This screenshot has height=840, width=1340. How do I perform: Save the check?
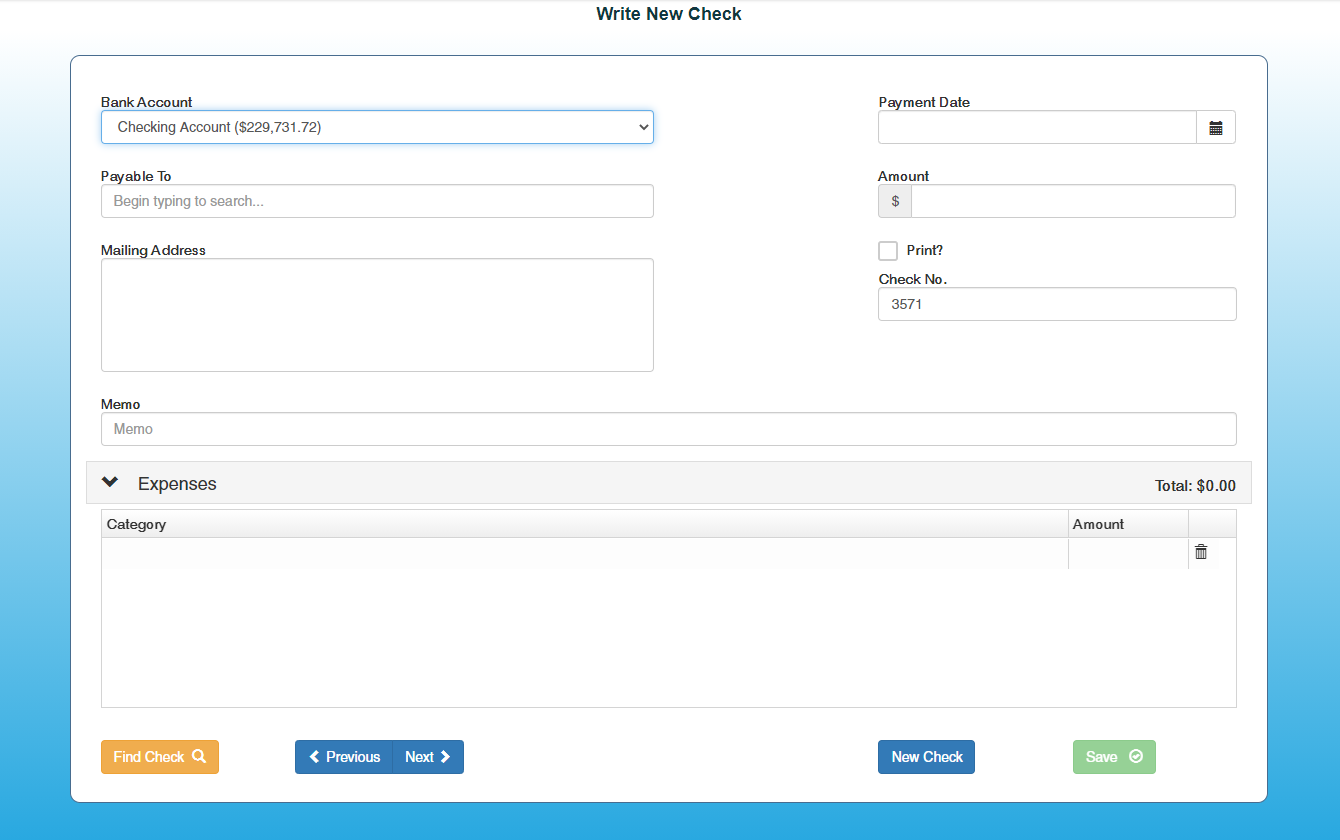pos(1114,757)
